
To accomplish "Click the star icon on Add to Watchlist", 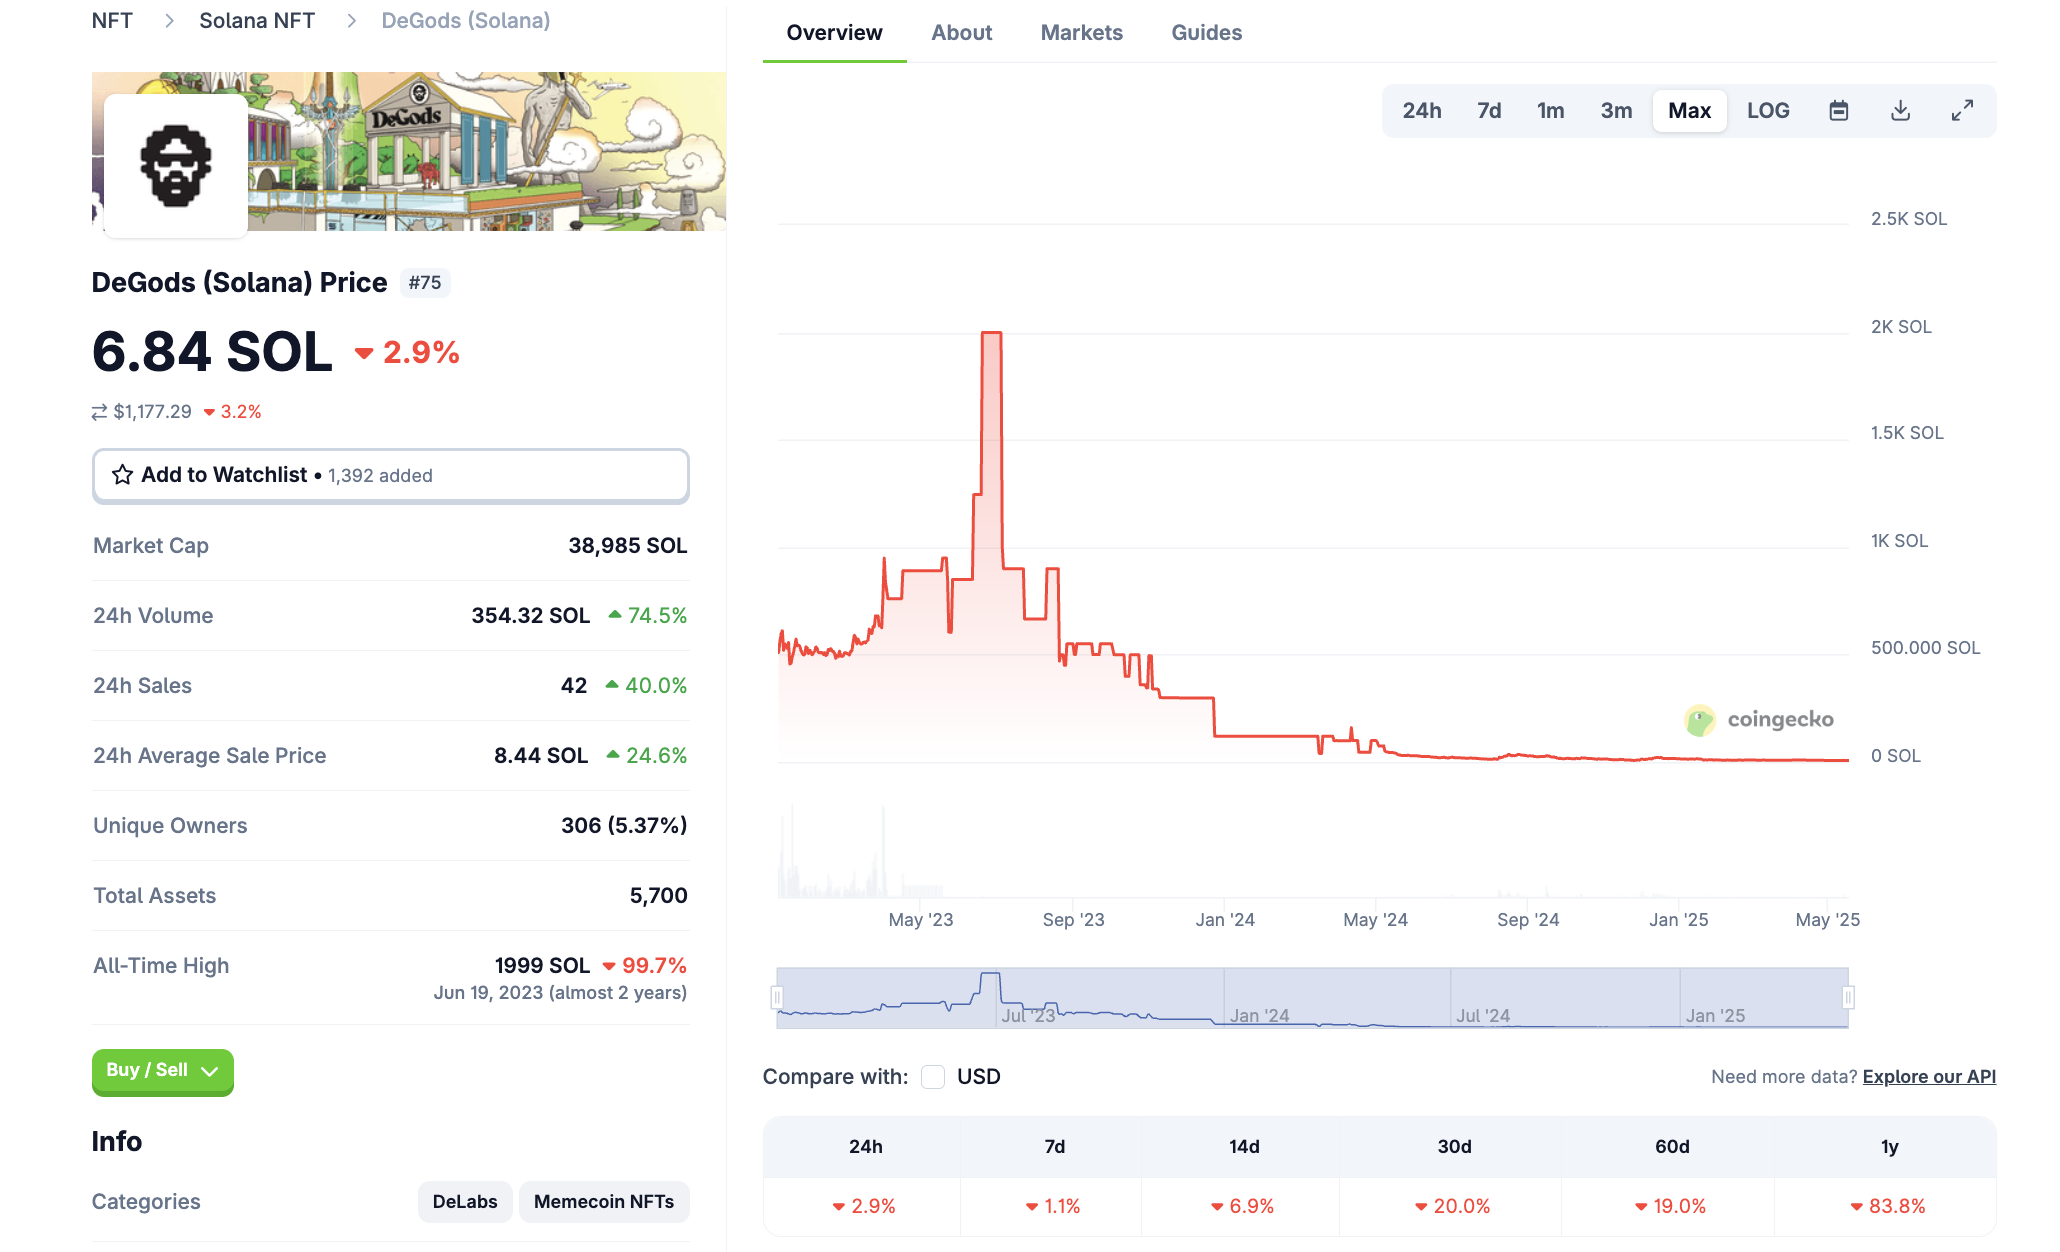I will (x=122, y=475).
